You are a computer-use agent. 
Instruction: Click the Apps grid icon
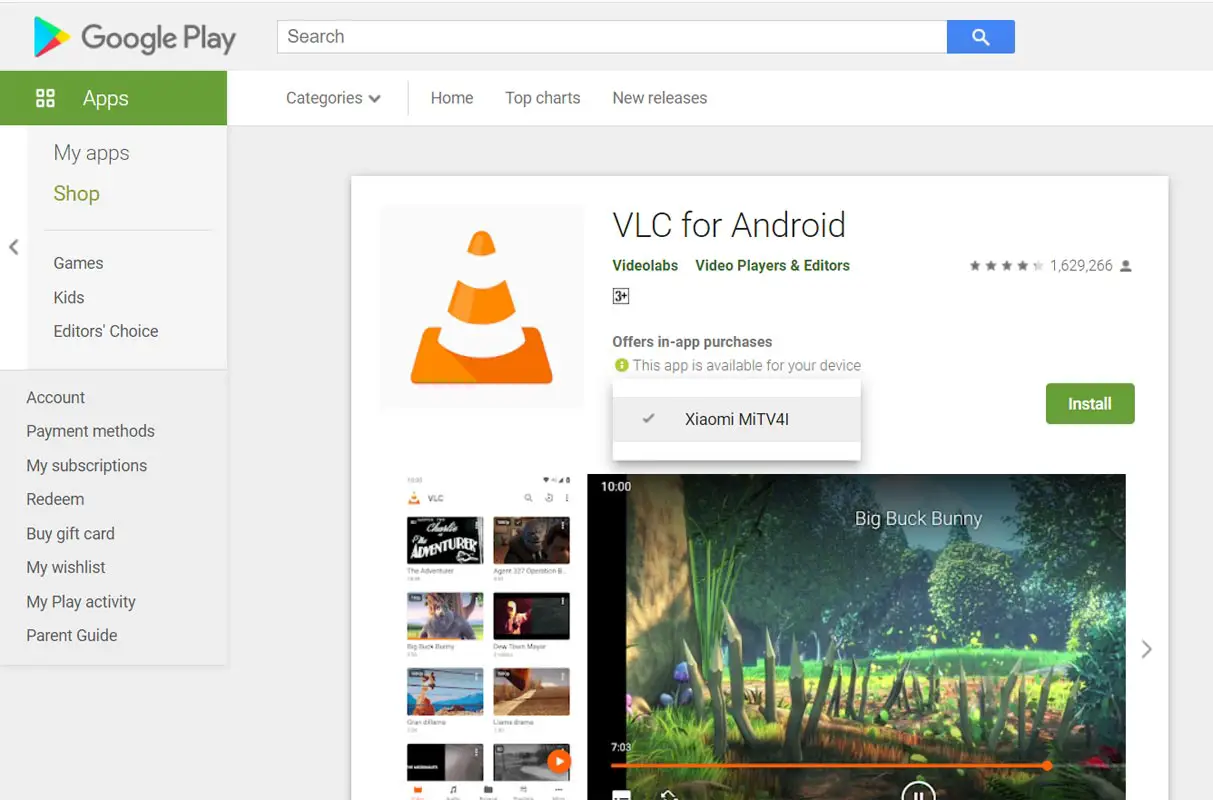[x=45, y=98]
